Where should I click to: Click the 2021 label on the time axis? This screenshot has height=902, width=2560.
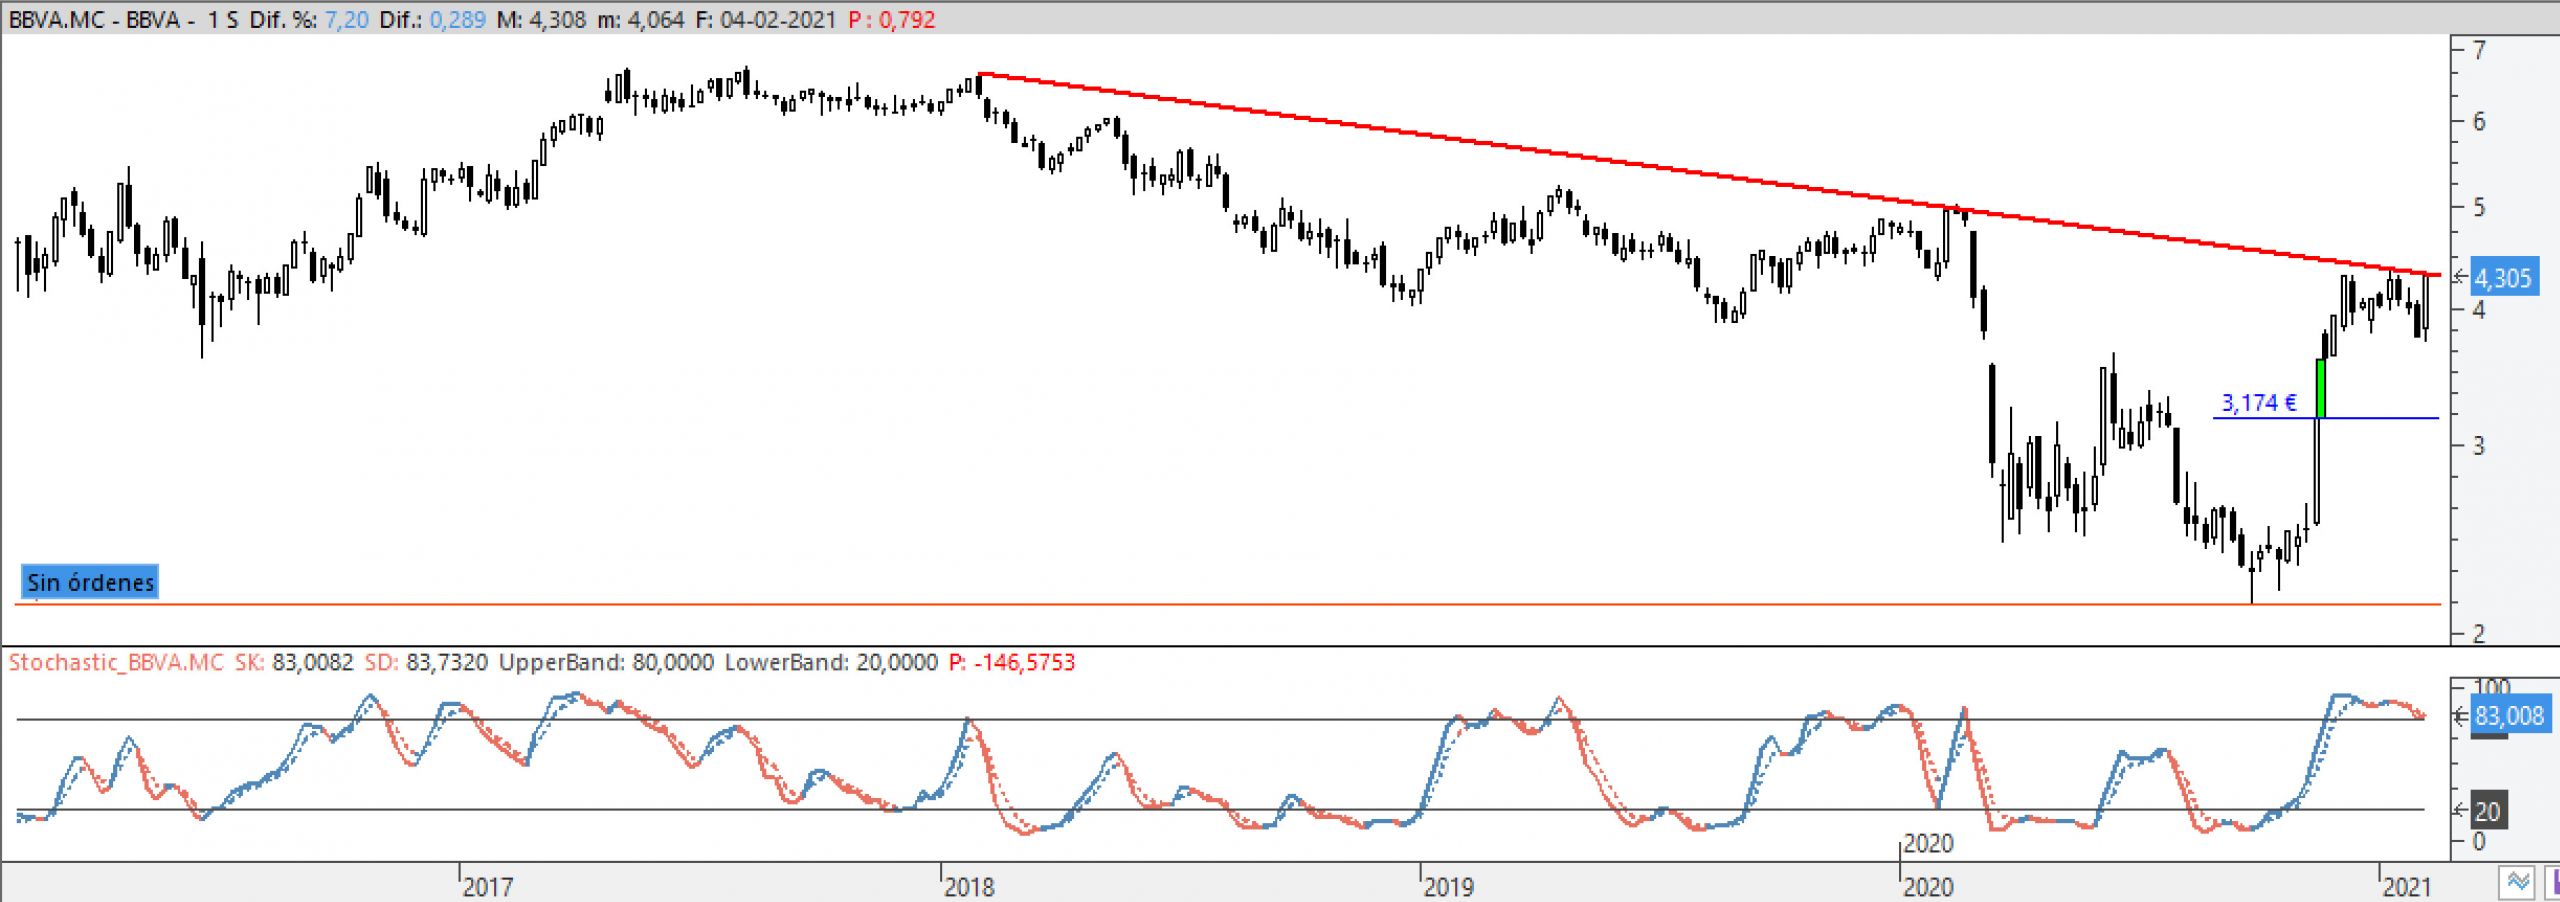tap(2406, 886)
